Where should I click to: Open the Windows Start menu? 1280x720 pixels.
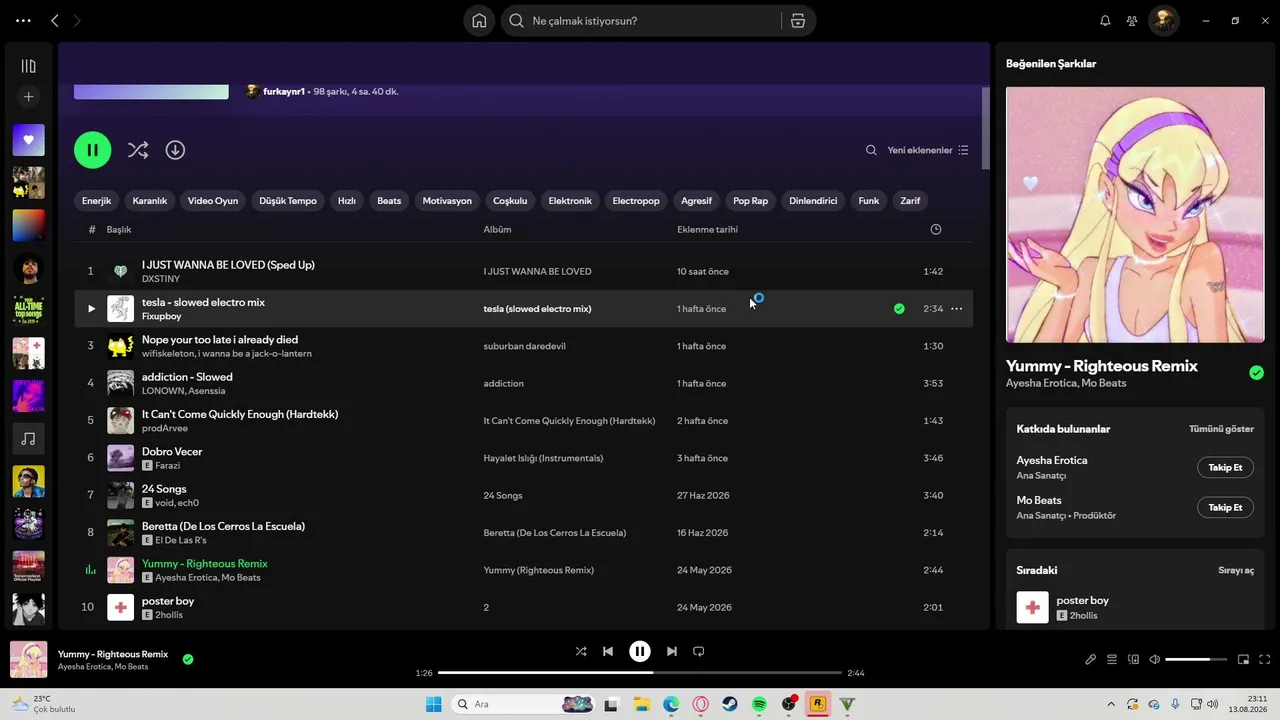434,705
